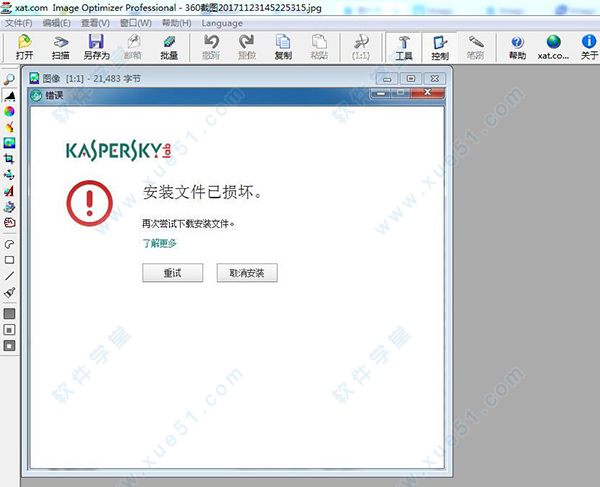Maximize the 图像 [1:1] document window
The height and width of the screenshot is (487, 600).
pos(411,78)
